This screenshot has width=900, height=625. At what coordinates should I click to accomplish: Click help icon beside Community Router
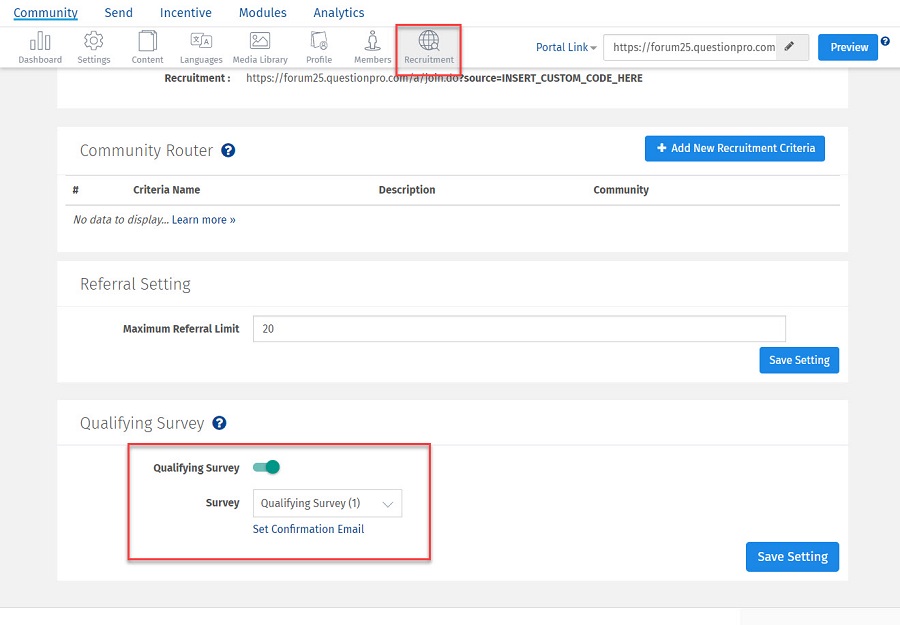(x=228, y=151)
